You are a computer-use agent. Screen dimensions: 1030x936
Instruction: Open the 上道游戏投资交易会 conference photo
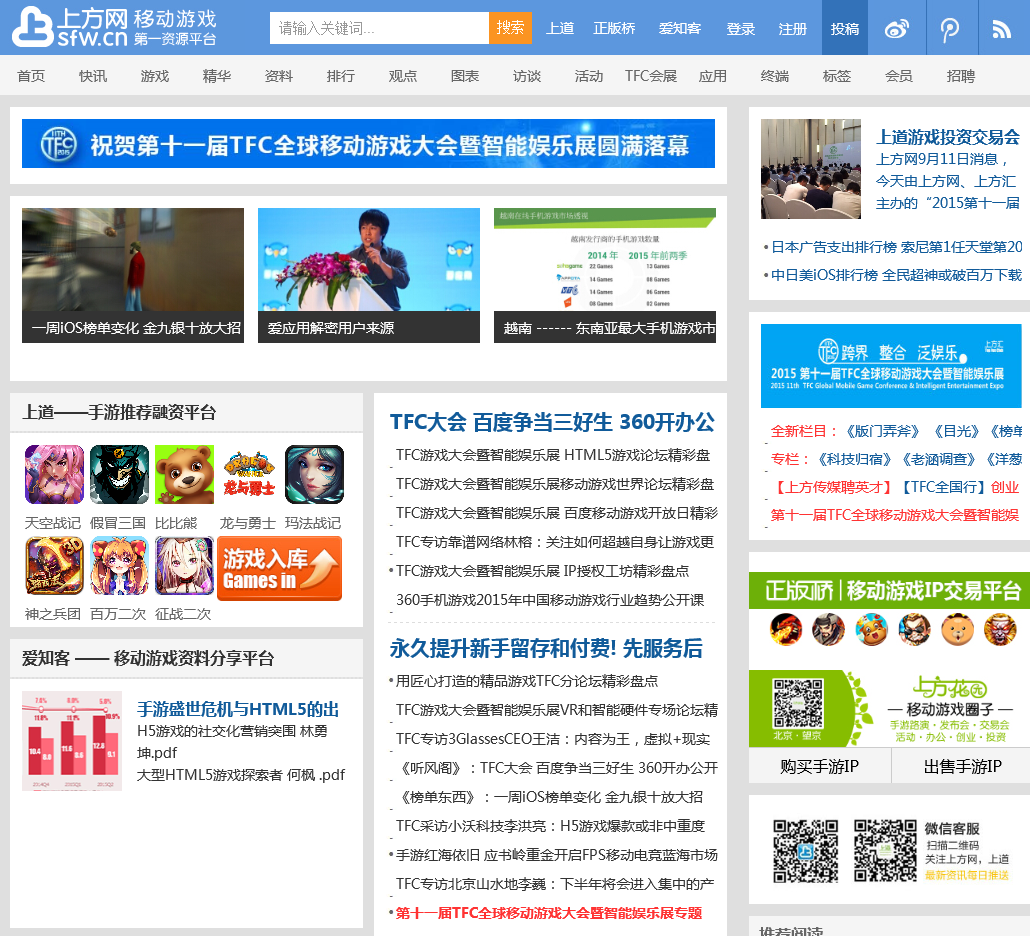tap(811, 169)
